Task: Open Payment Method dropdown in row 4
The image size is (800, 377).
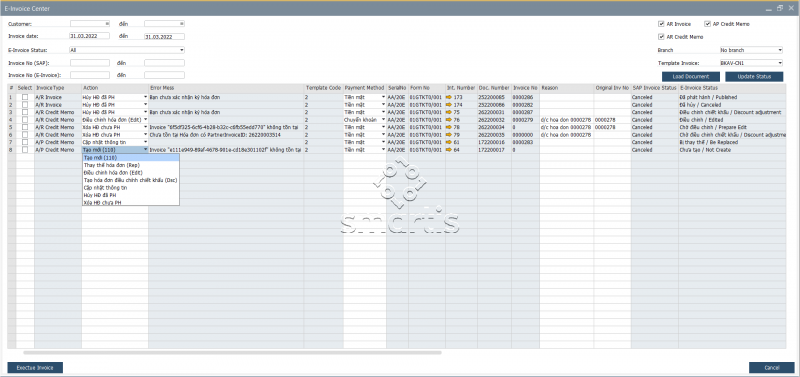Action: click(383, 119)
